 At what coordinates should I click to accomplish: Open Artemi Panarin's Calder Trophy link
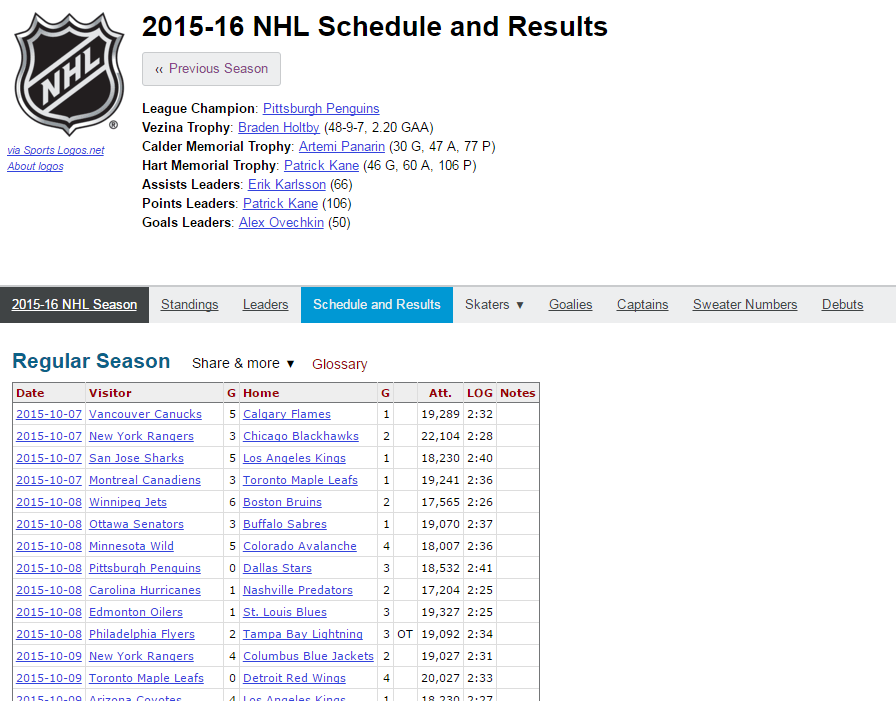pos(341,146)
